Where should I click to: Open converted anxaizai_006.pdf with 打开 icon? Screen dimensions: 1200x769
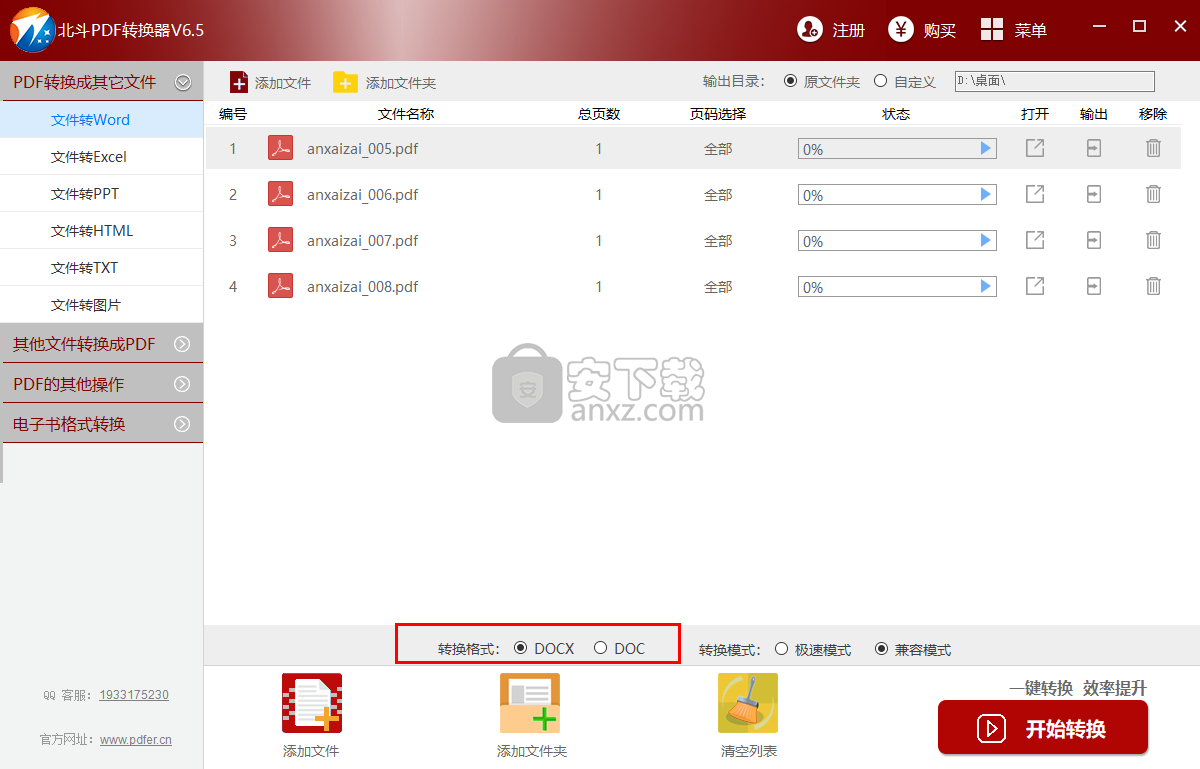(1035, 194)
